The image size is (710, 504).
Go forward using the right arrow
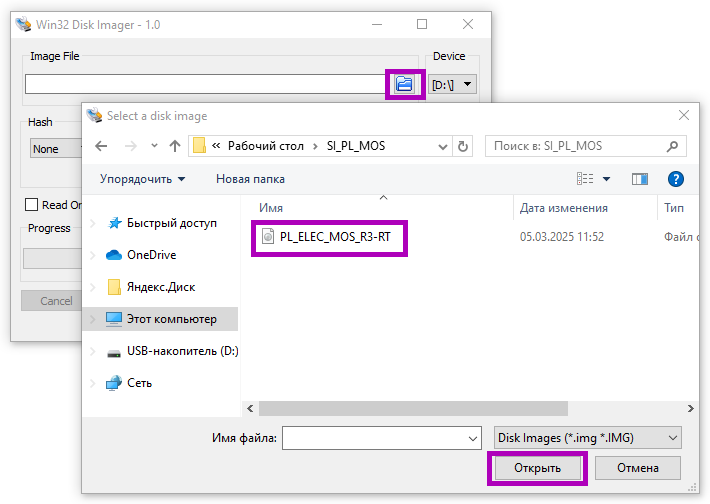pyautogui.click(x=131, y=146)
